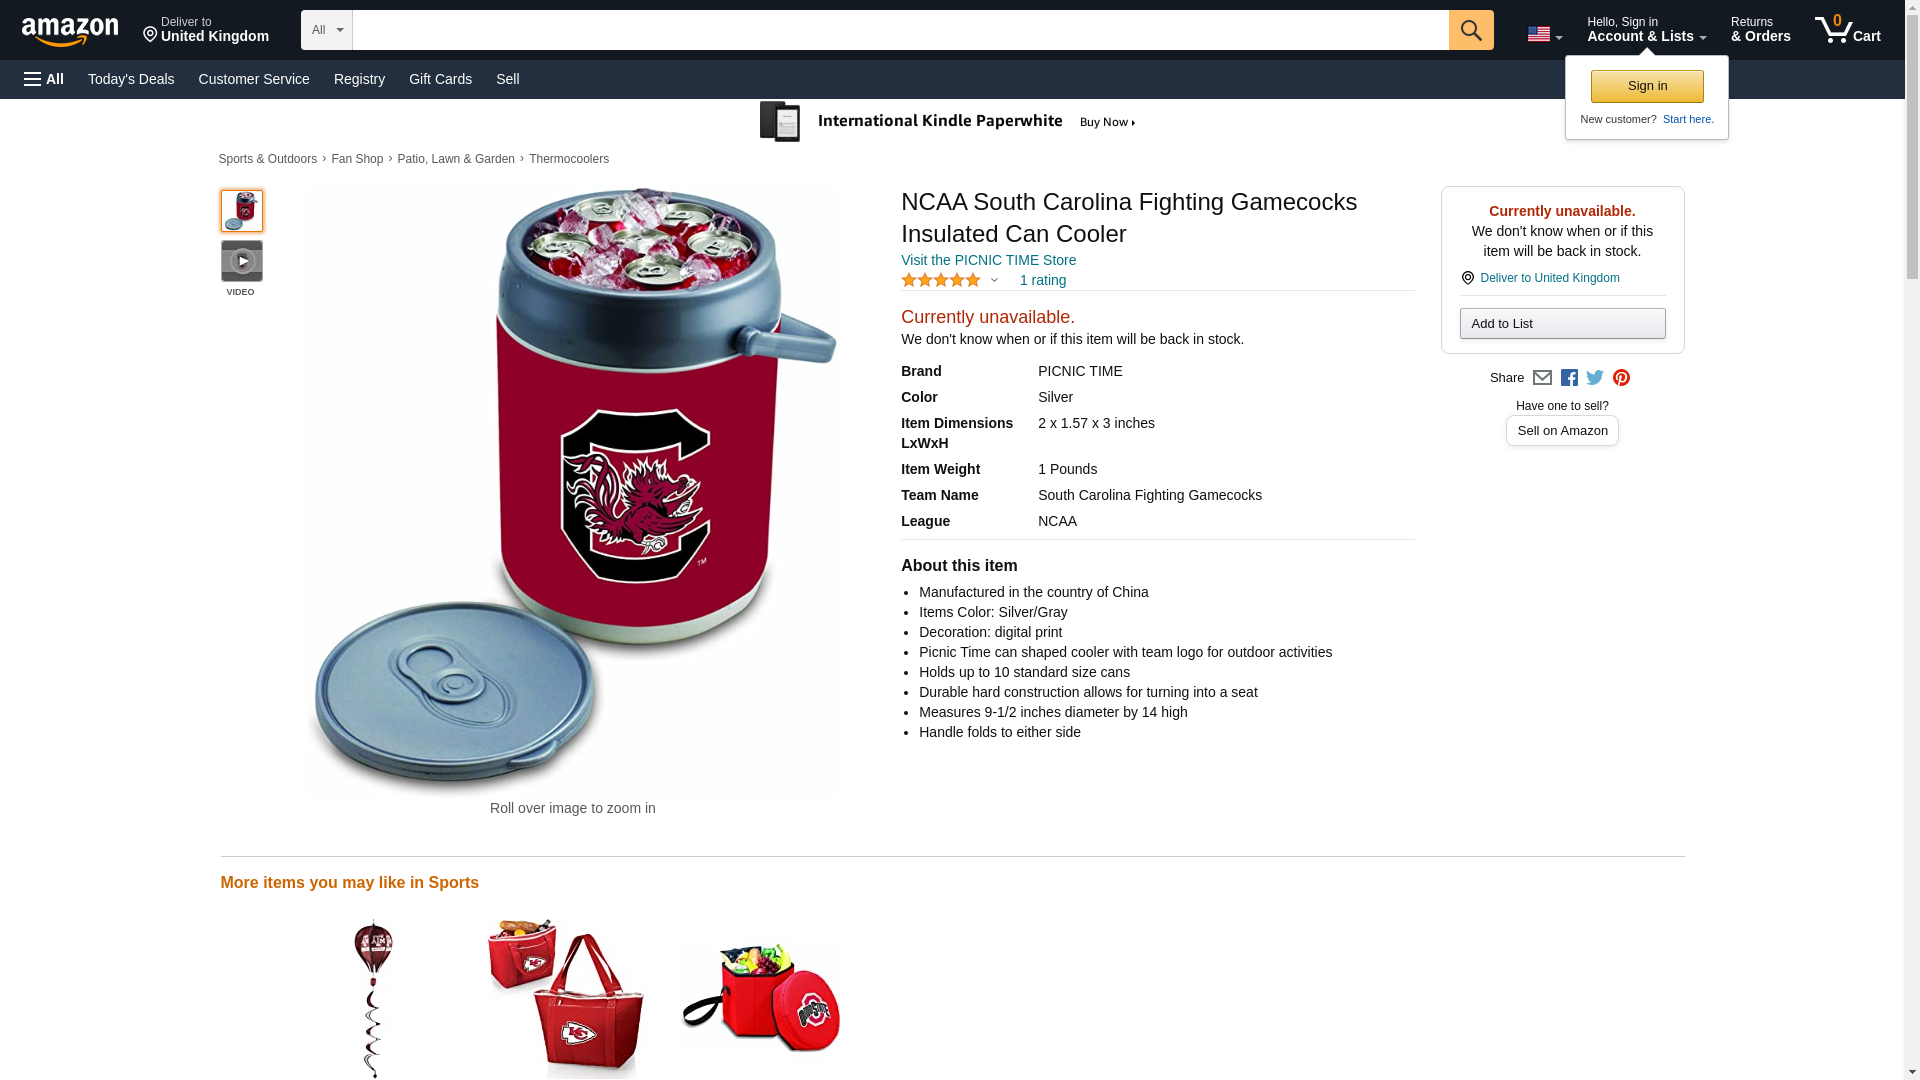Share product via email icon
The width and height of the screenshot is (1920, 1080).
point(1542,378)
